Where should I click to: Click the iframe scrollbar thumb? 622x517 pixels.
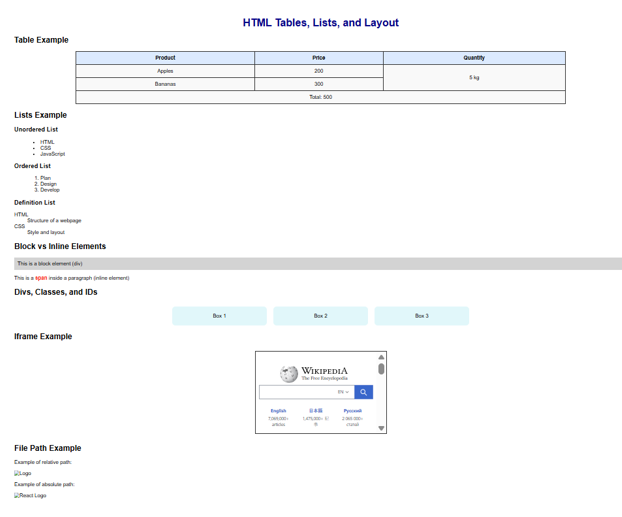coord(381,369)
